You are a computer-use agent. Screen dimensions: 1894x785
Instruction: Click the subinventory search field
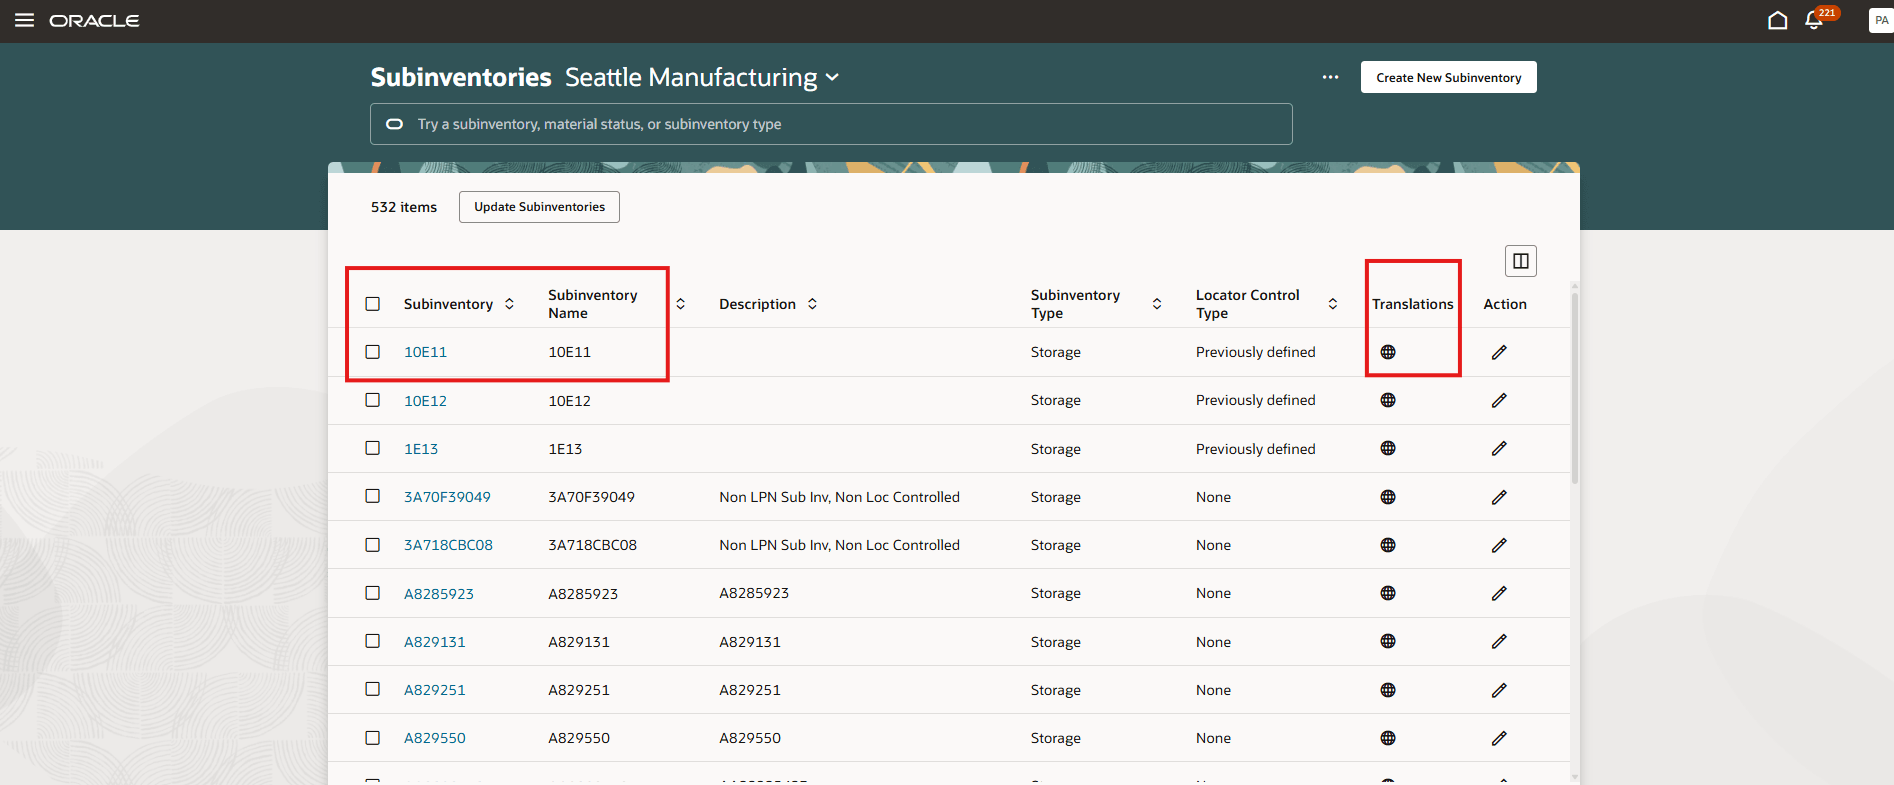[830, 124]
